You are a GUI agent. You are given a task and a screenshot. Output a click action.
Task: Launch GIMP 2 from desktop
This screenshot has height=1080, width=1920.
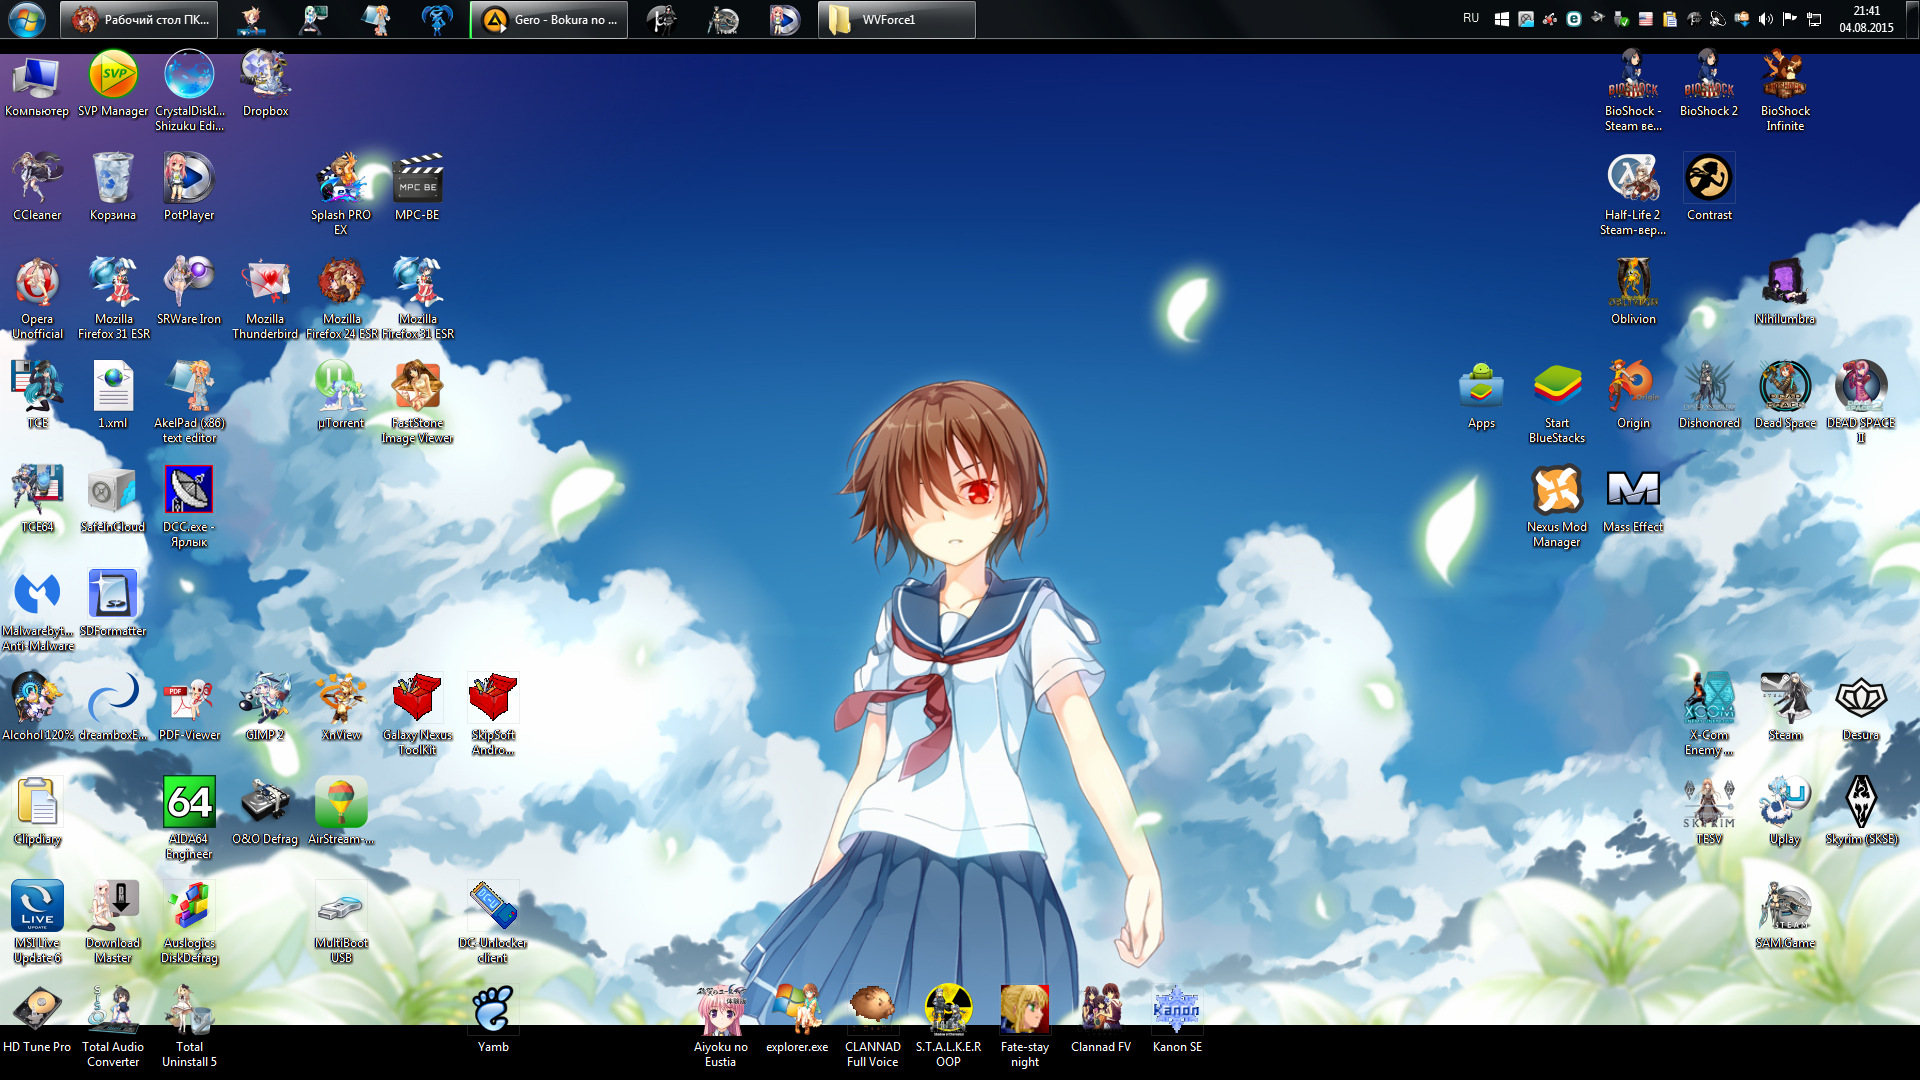pyautogui.click(x=265, y=708)
